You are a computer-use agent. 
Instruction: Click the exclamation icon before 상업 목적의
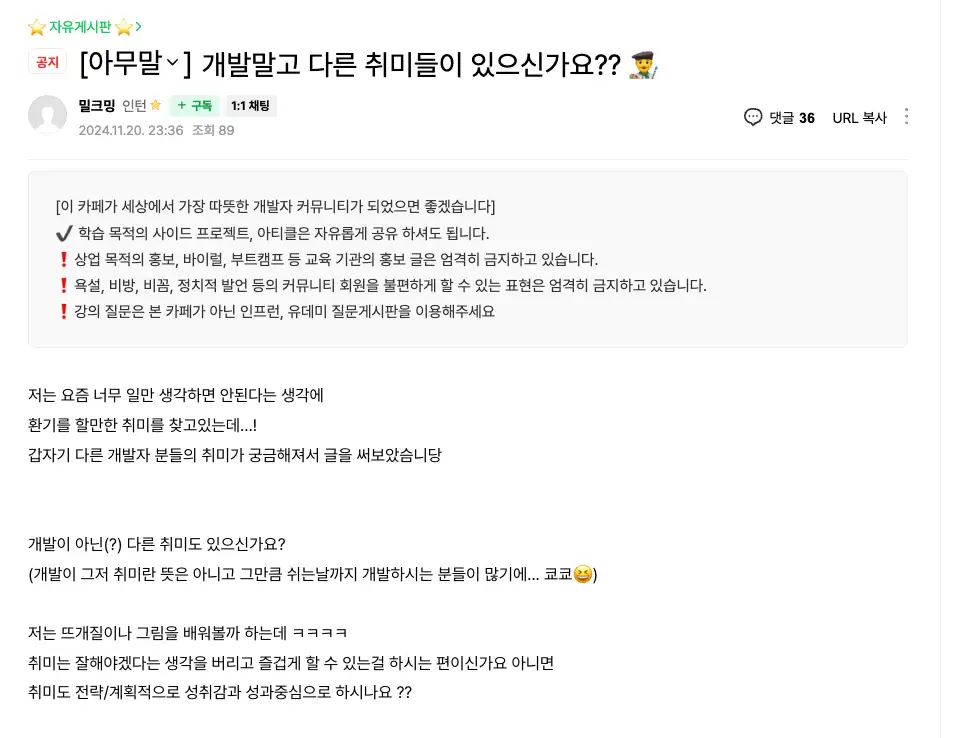64,260
